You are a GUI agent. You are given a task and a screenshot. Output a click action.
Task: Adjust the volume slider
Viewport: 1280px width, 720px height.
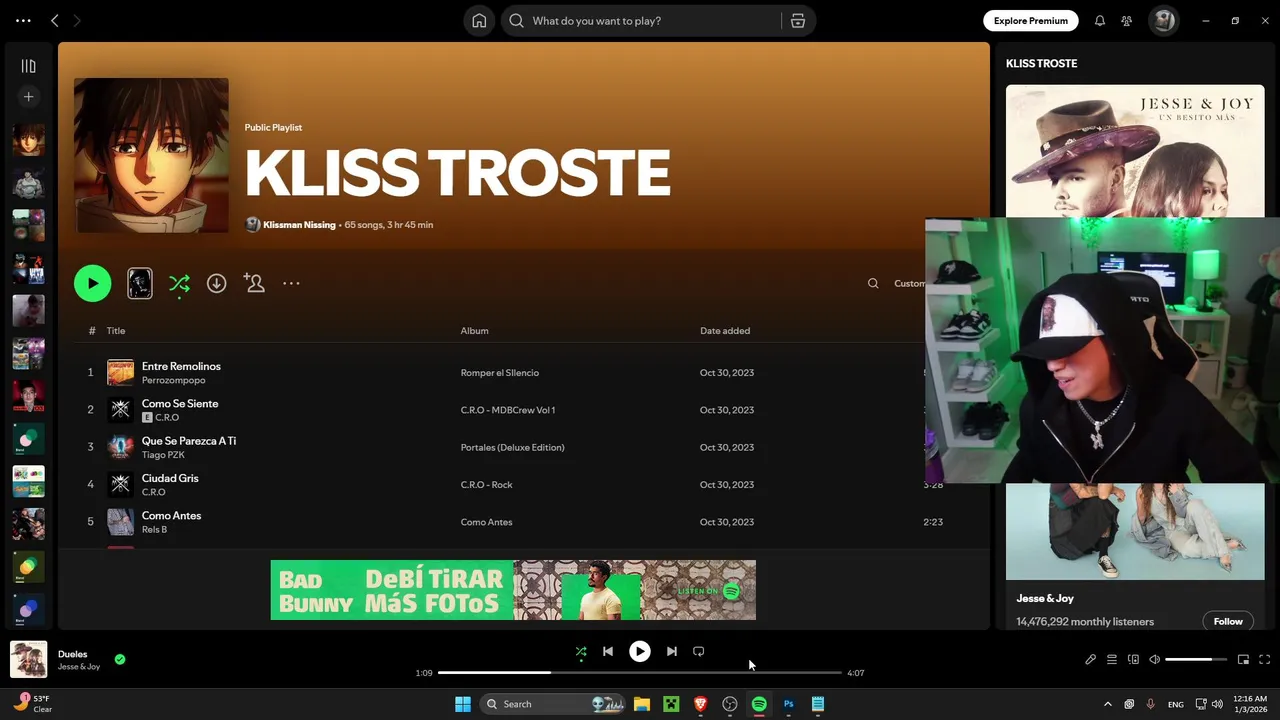1196,660
